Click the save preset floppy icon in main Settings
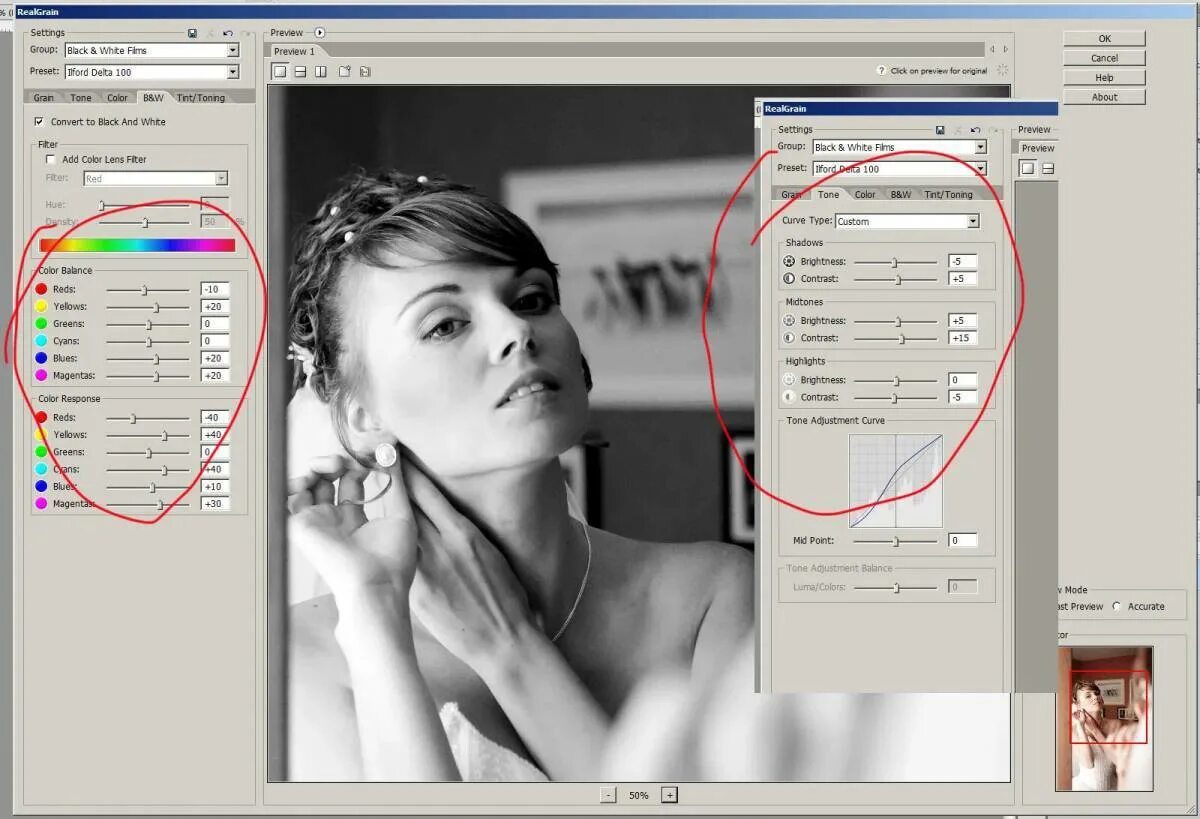The width and height of the screenshot is (1200, 819). click(x=192, y=33)
